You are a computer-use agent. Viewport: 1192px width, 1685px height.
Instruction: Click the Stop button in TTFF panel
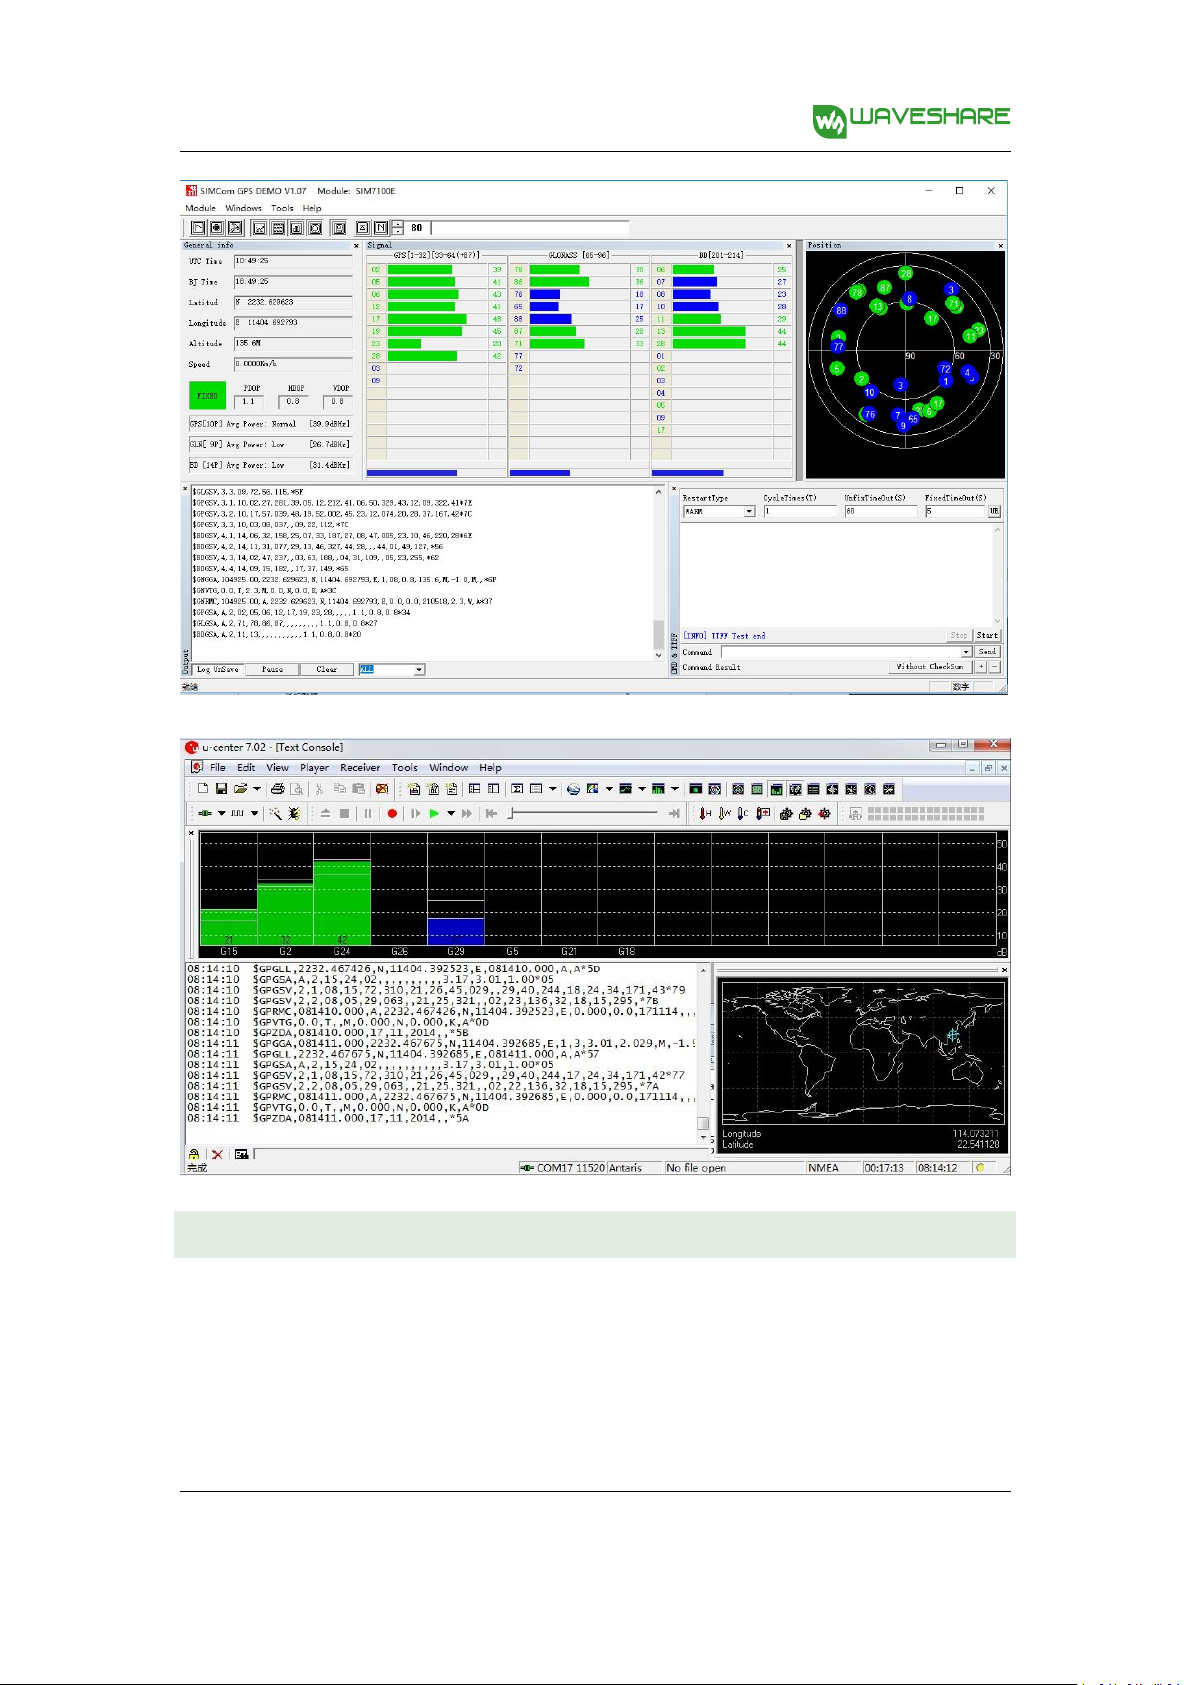tap(959, 635)
